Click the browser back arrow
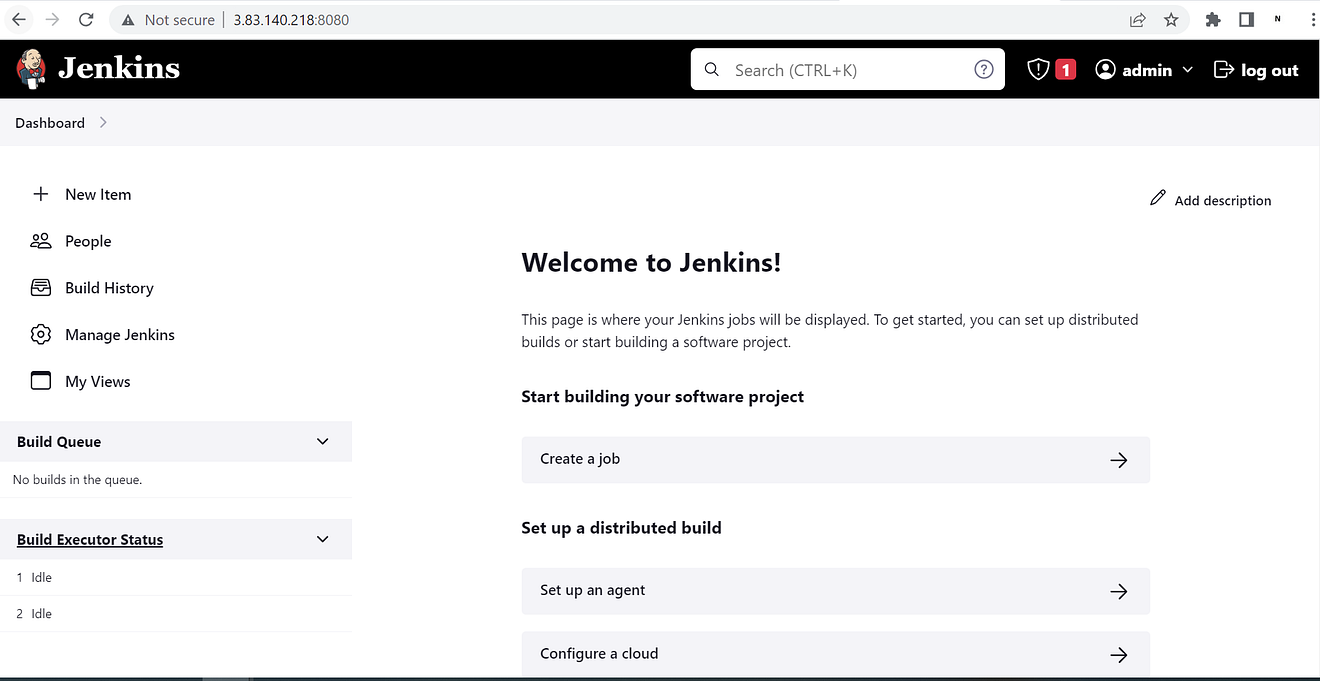This screenshot has width=1320, height=681. click(x=19, y=19)
